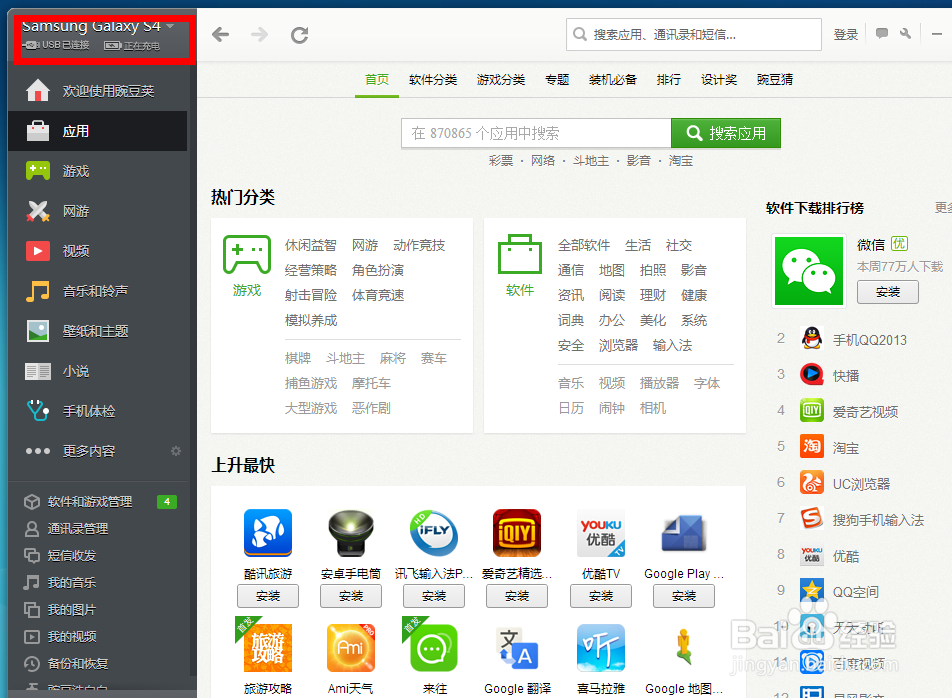Image resolution: width=952 pixels, height=698 pixels.
Task: Click the gear icon beside 更多内容
Action: pyautogui.click(x=176, y=451)
